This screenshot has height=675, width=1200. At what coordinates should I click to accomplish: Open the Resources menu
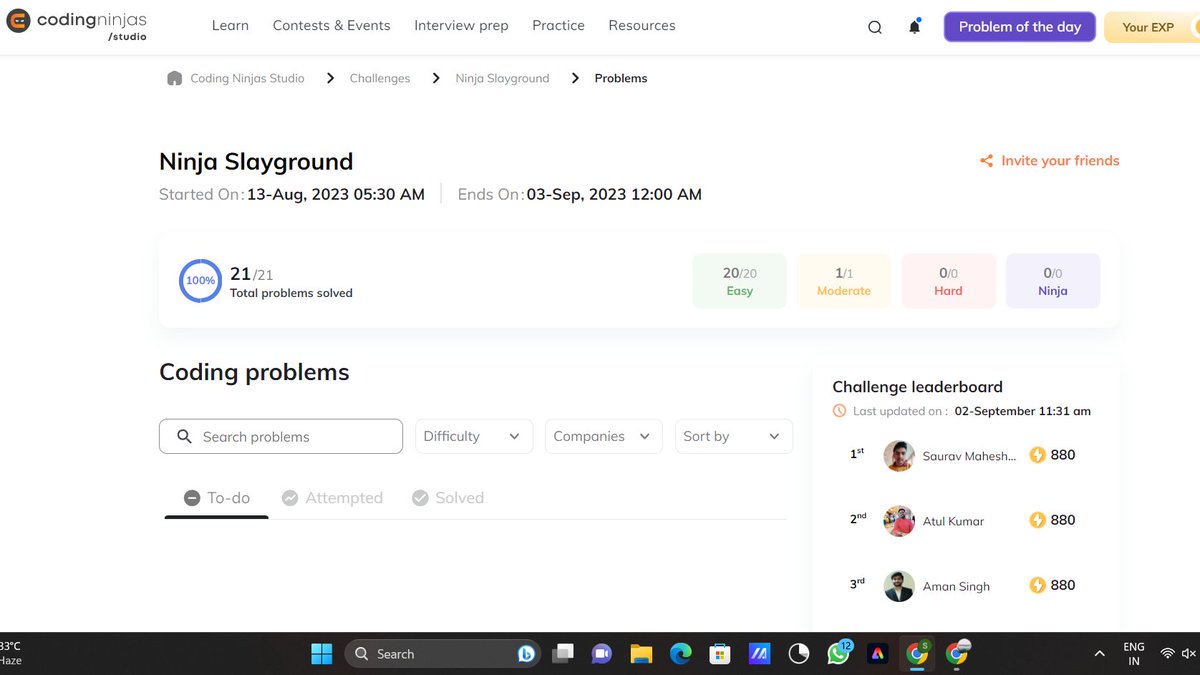click(642, 26)
